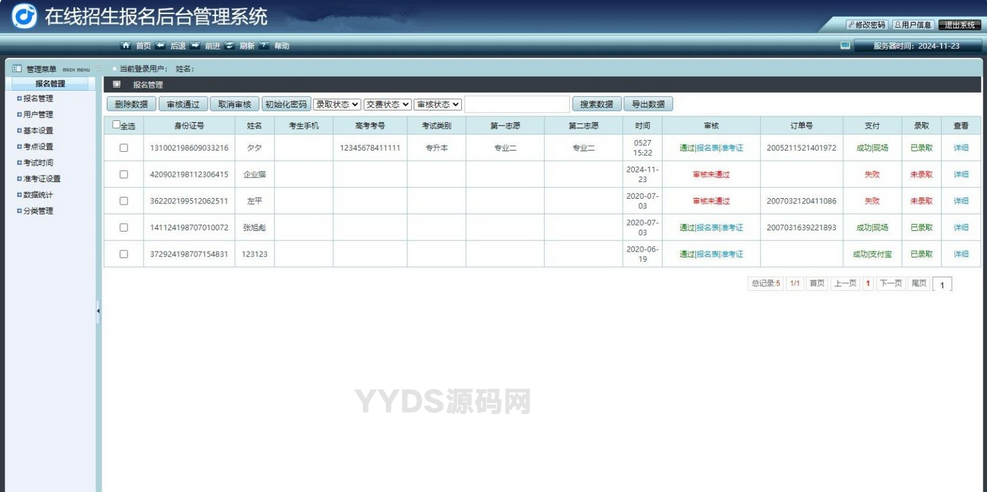Click the system logo in the header

pyautogui.click(x=23, y=16)
